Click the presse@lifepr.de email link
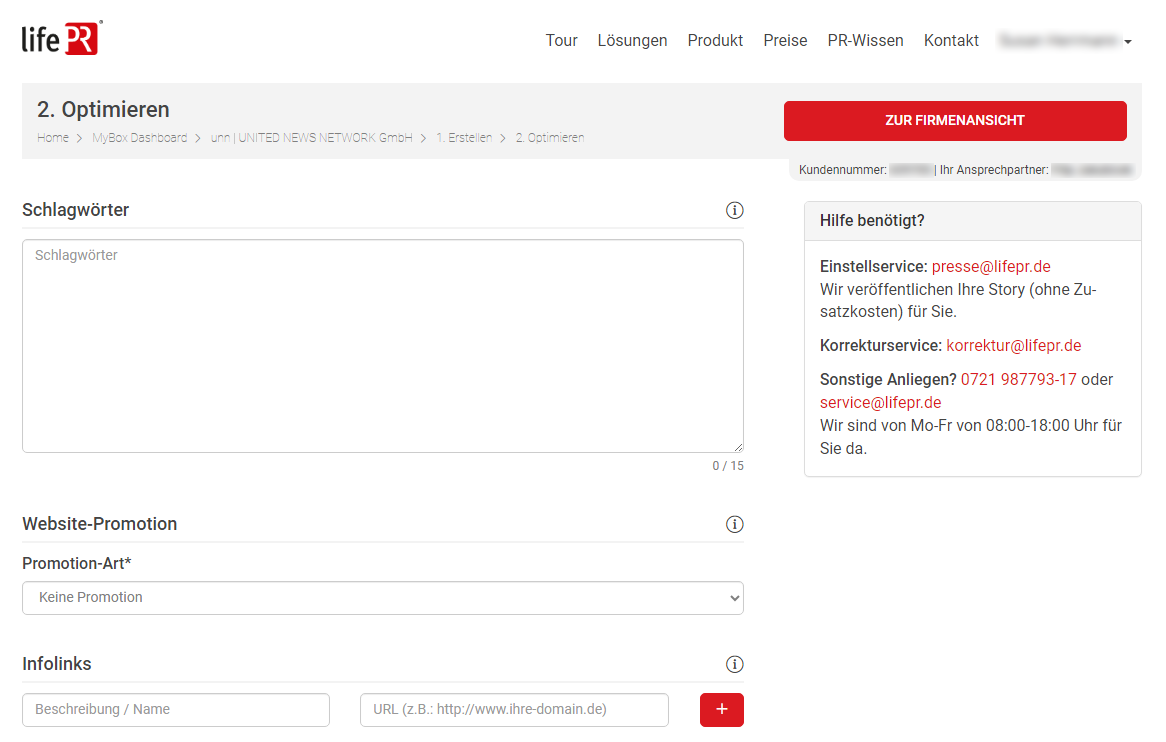The image size is (1166, 742). 990,267
